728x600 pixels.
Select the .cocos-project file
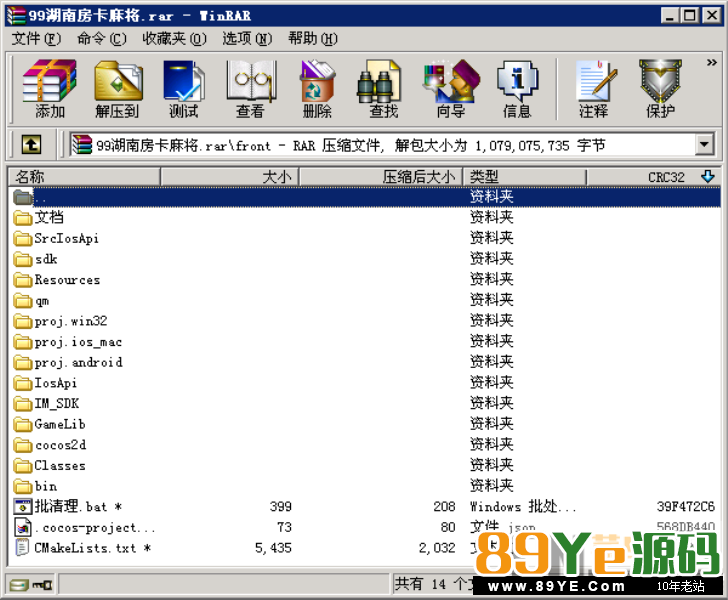tap(84, 528)
